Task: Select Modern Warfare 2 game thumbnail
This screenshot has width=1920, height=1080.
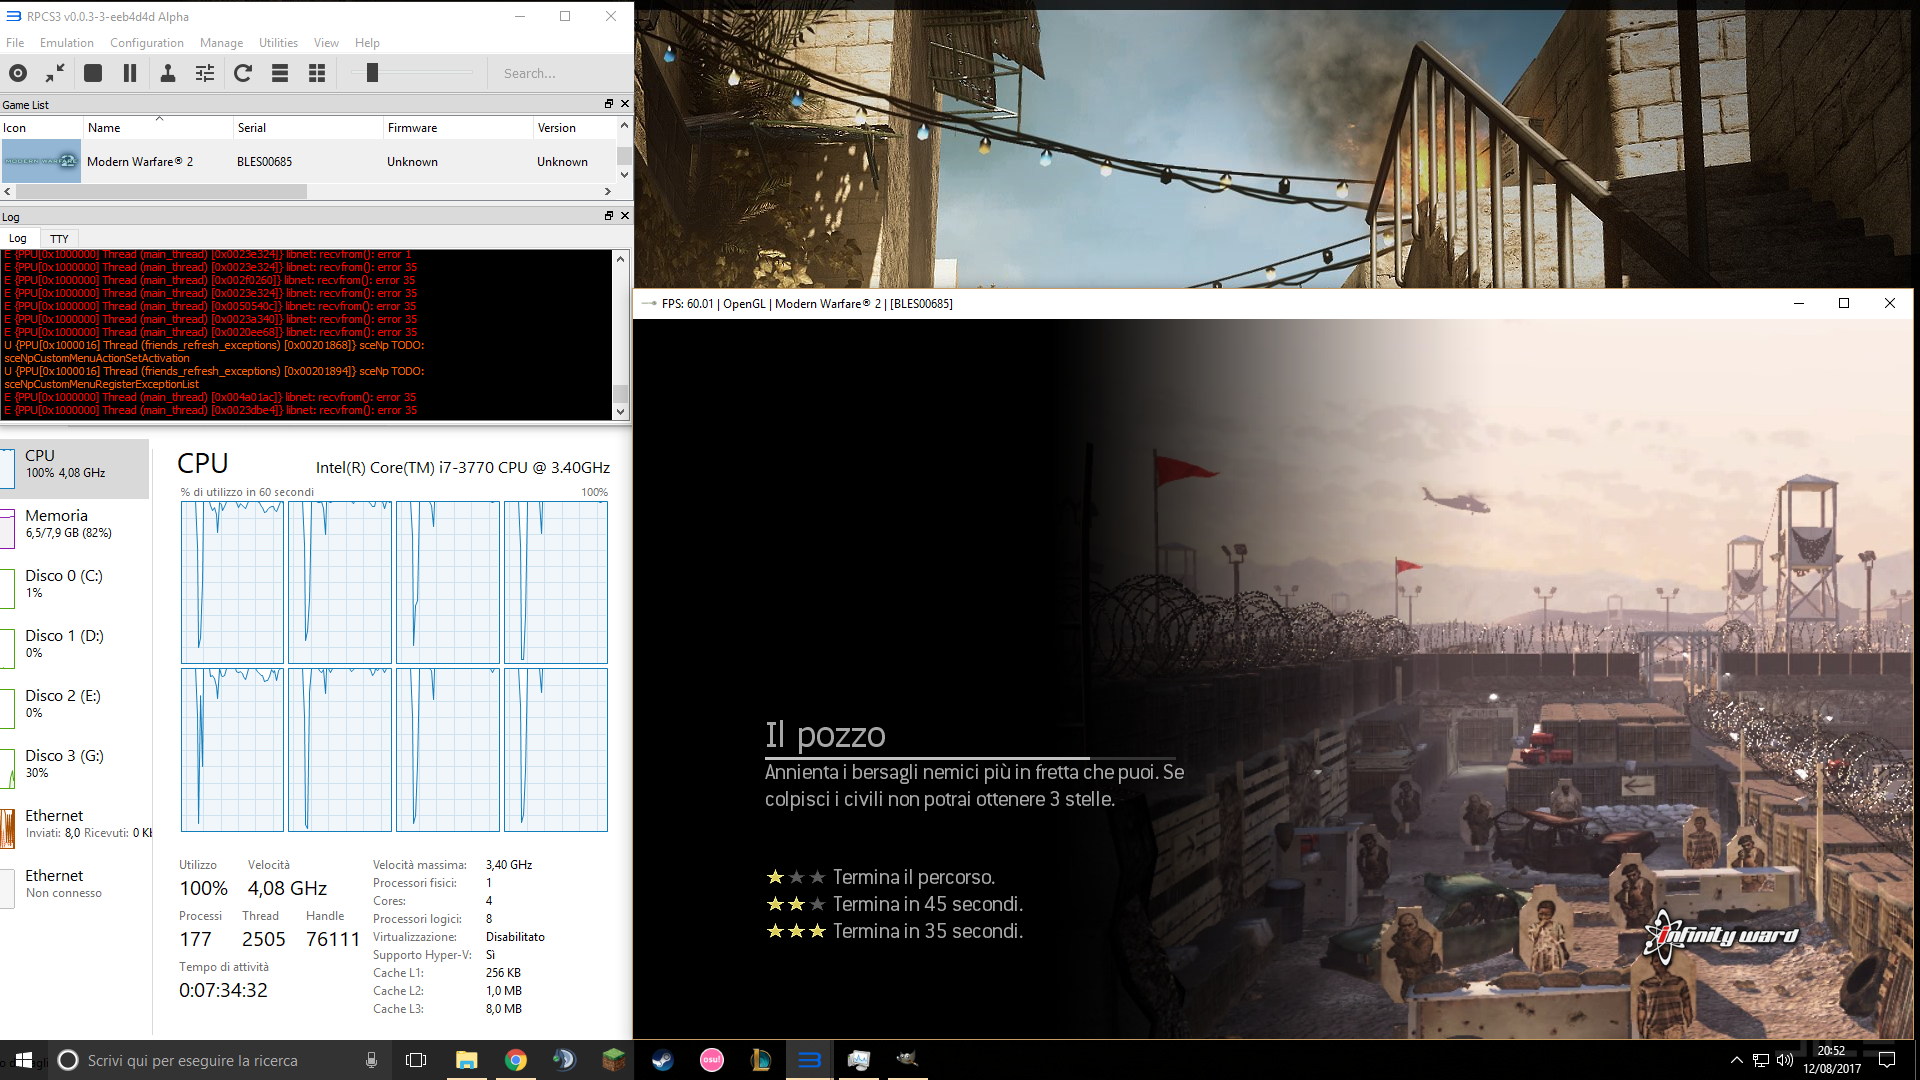Action: pyautogui.click(x=41, y=161)
